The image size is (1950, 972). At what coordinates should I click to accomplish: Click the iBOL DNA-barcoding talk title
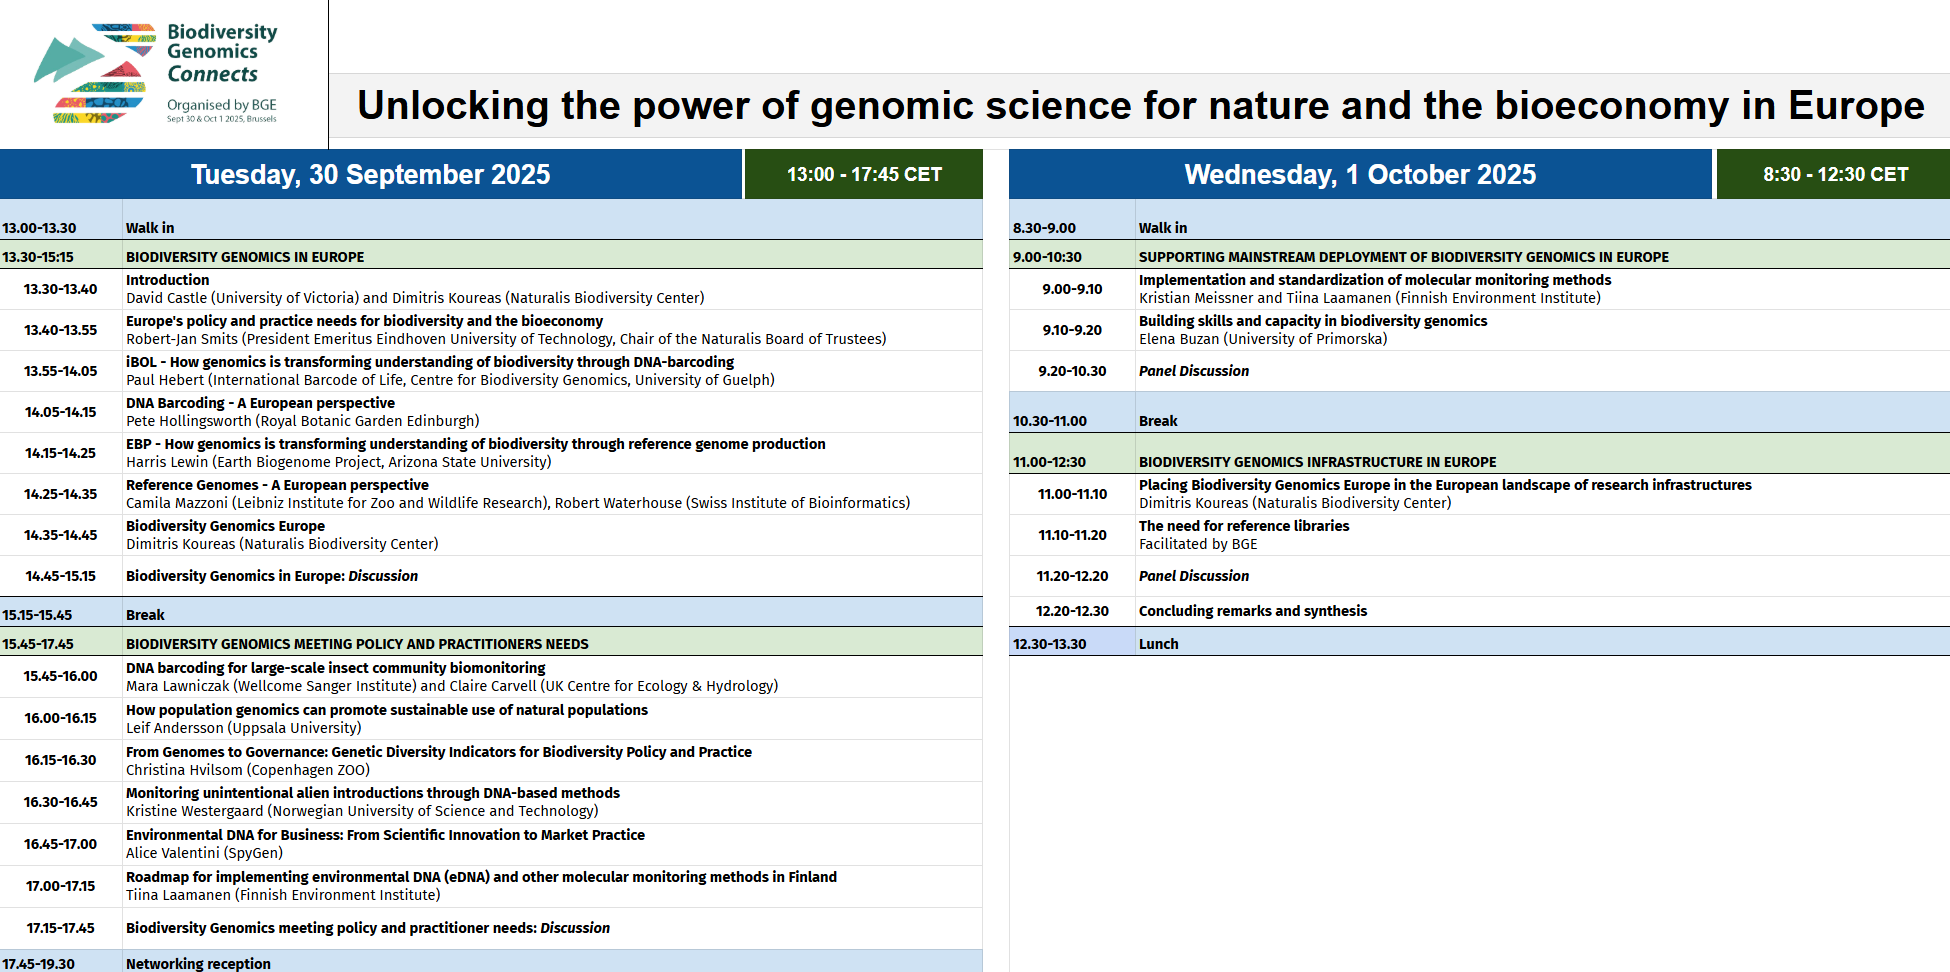(430, 362)
